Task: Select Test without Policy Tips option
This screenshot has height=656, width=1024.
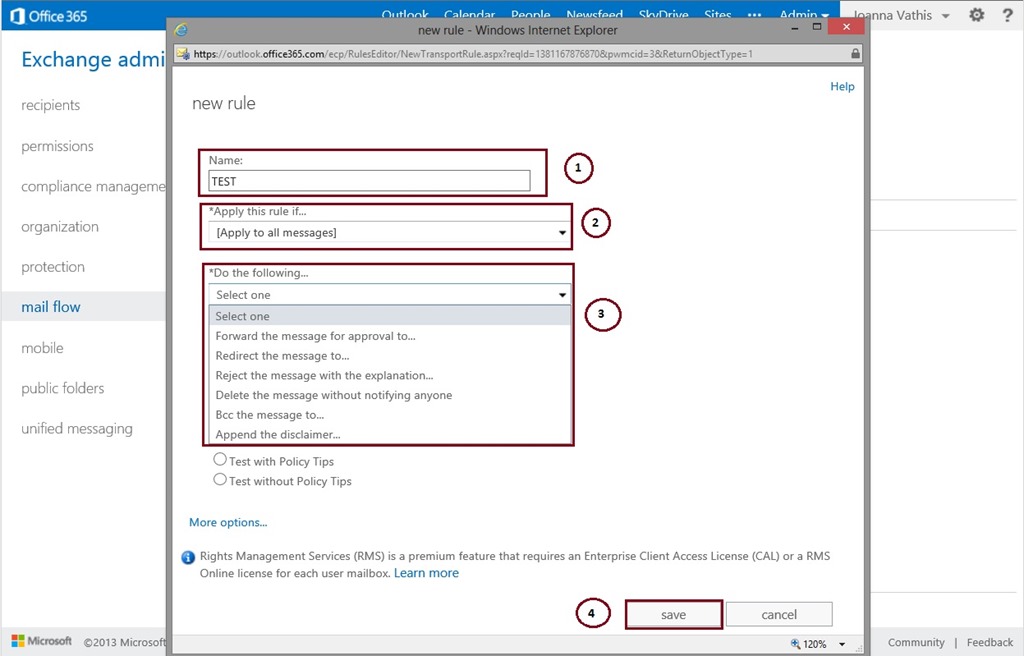Action: (220, 480)
